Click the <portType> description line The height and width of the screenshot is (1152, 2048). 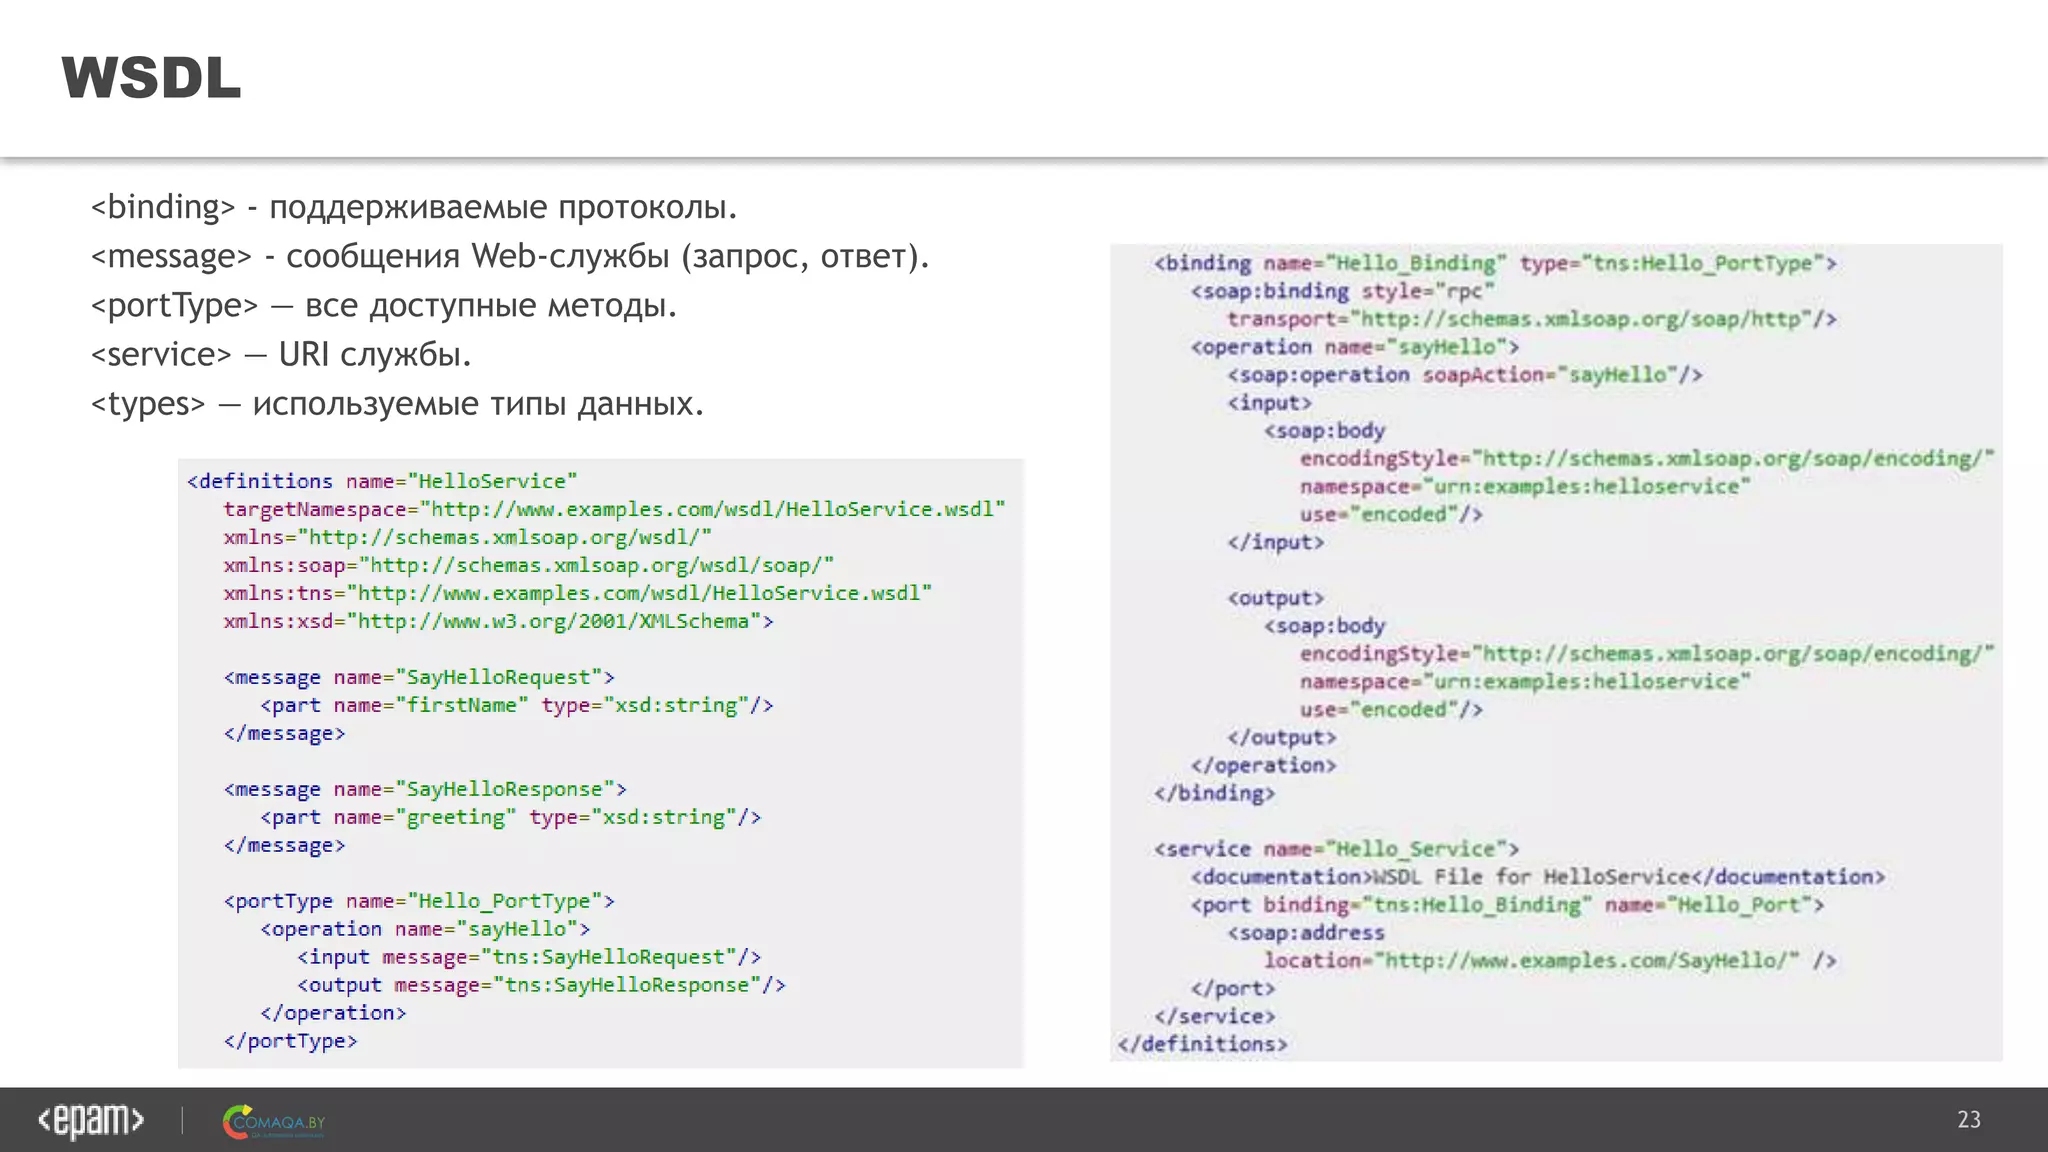coord(383,305)
